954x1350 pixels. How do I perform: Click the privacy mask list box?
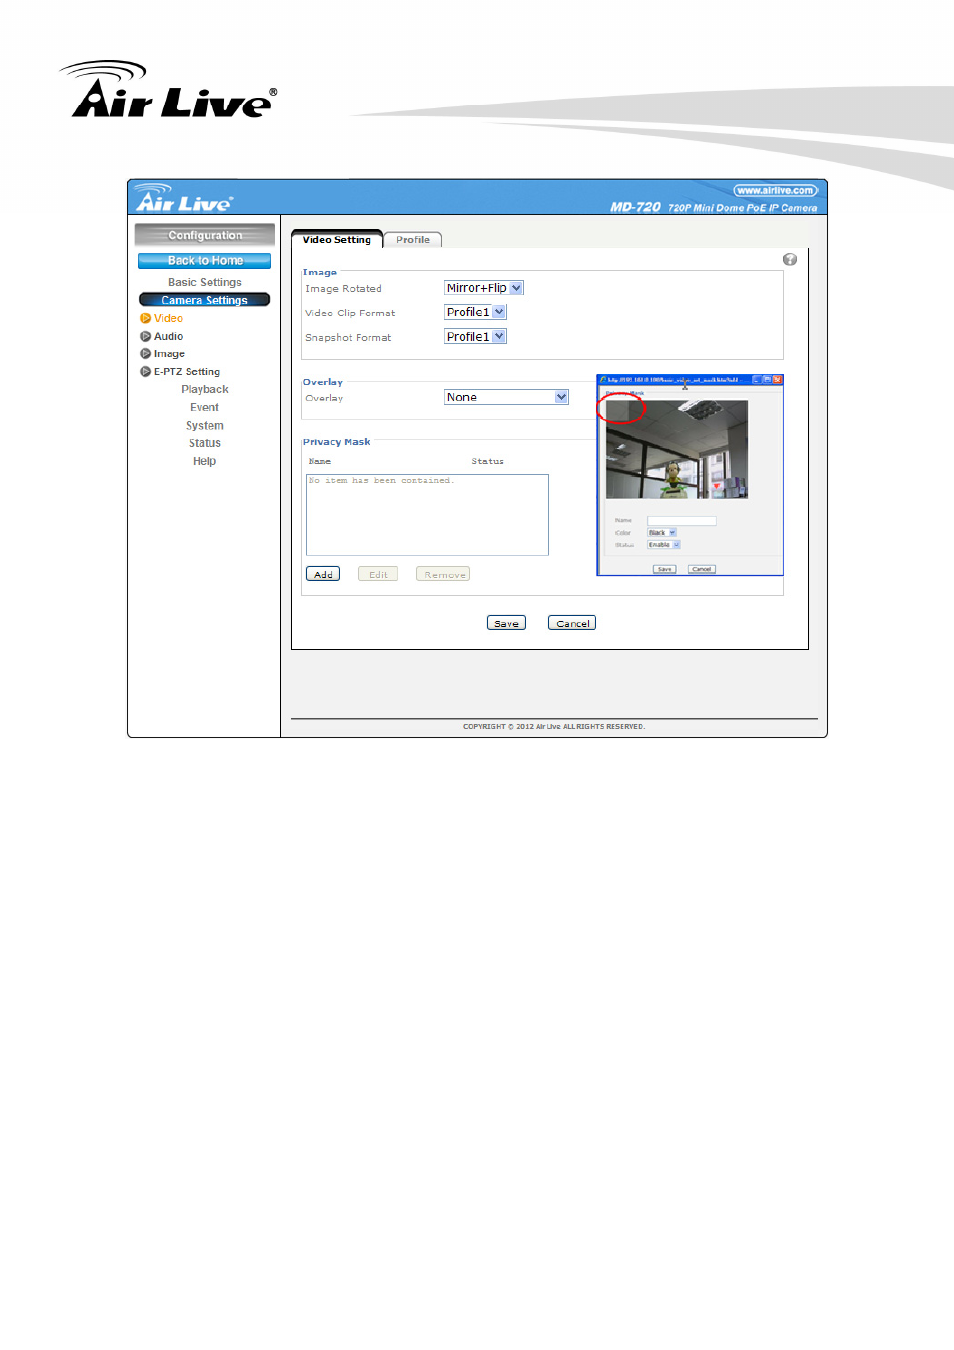427,515
